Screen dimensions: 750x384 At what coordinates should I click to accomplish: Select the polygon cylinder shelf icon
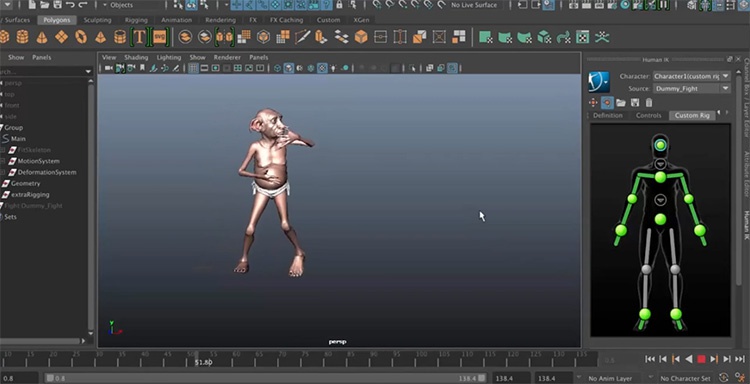pyautogui.click(x=22, y=37)
